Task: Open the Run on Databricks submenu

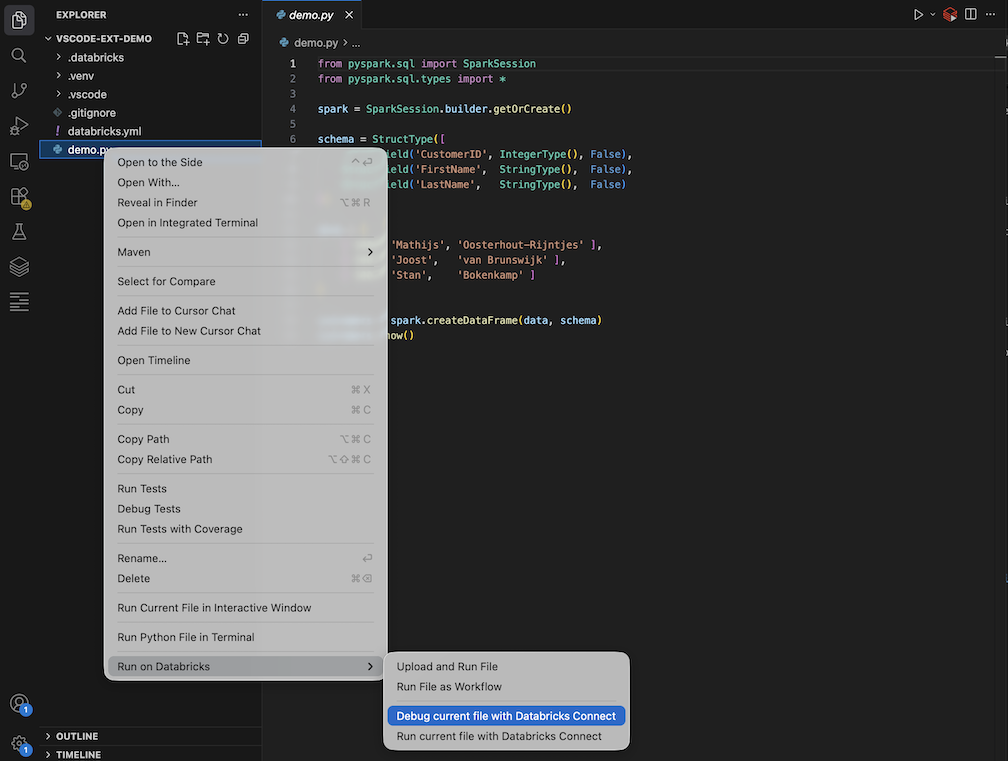Action: [245, 667]
